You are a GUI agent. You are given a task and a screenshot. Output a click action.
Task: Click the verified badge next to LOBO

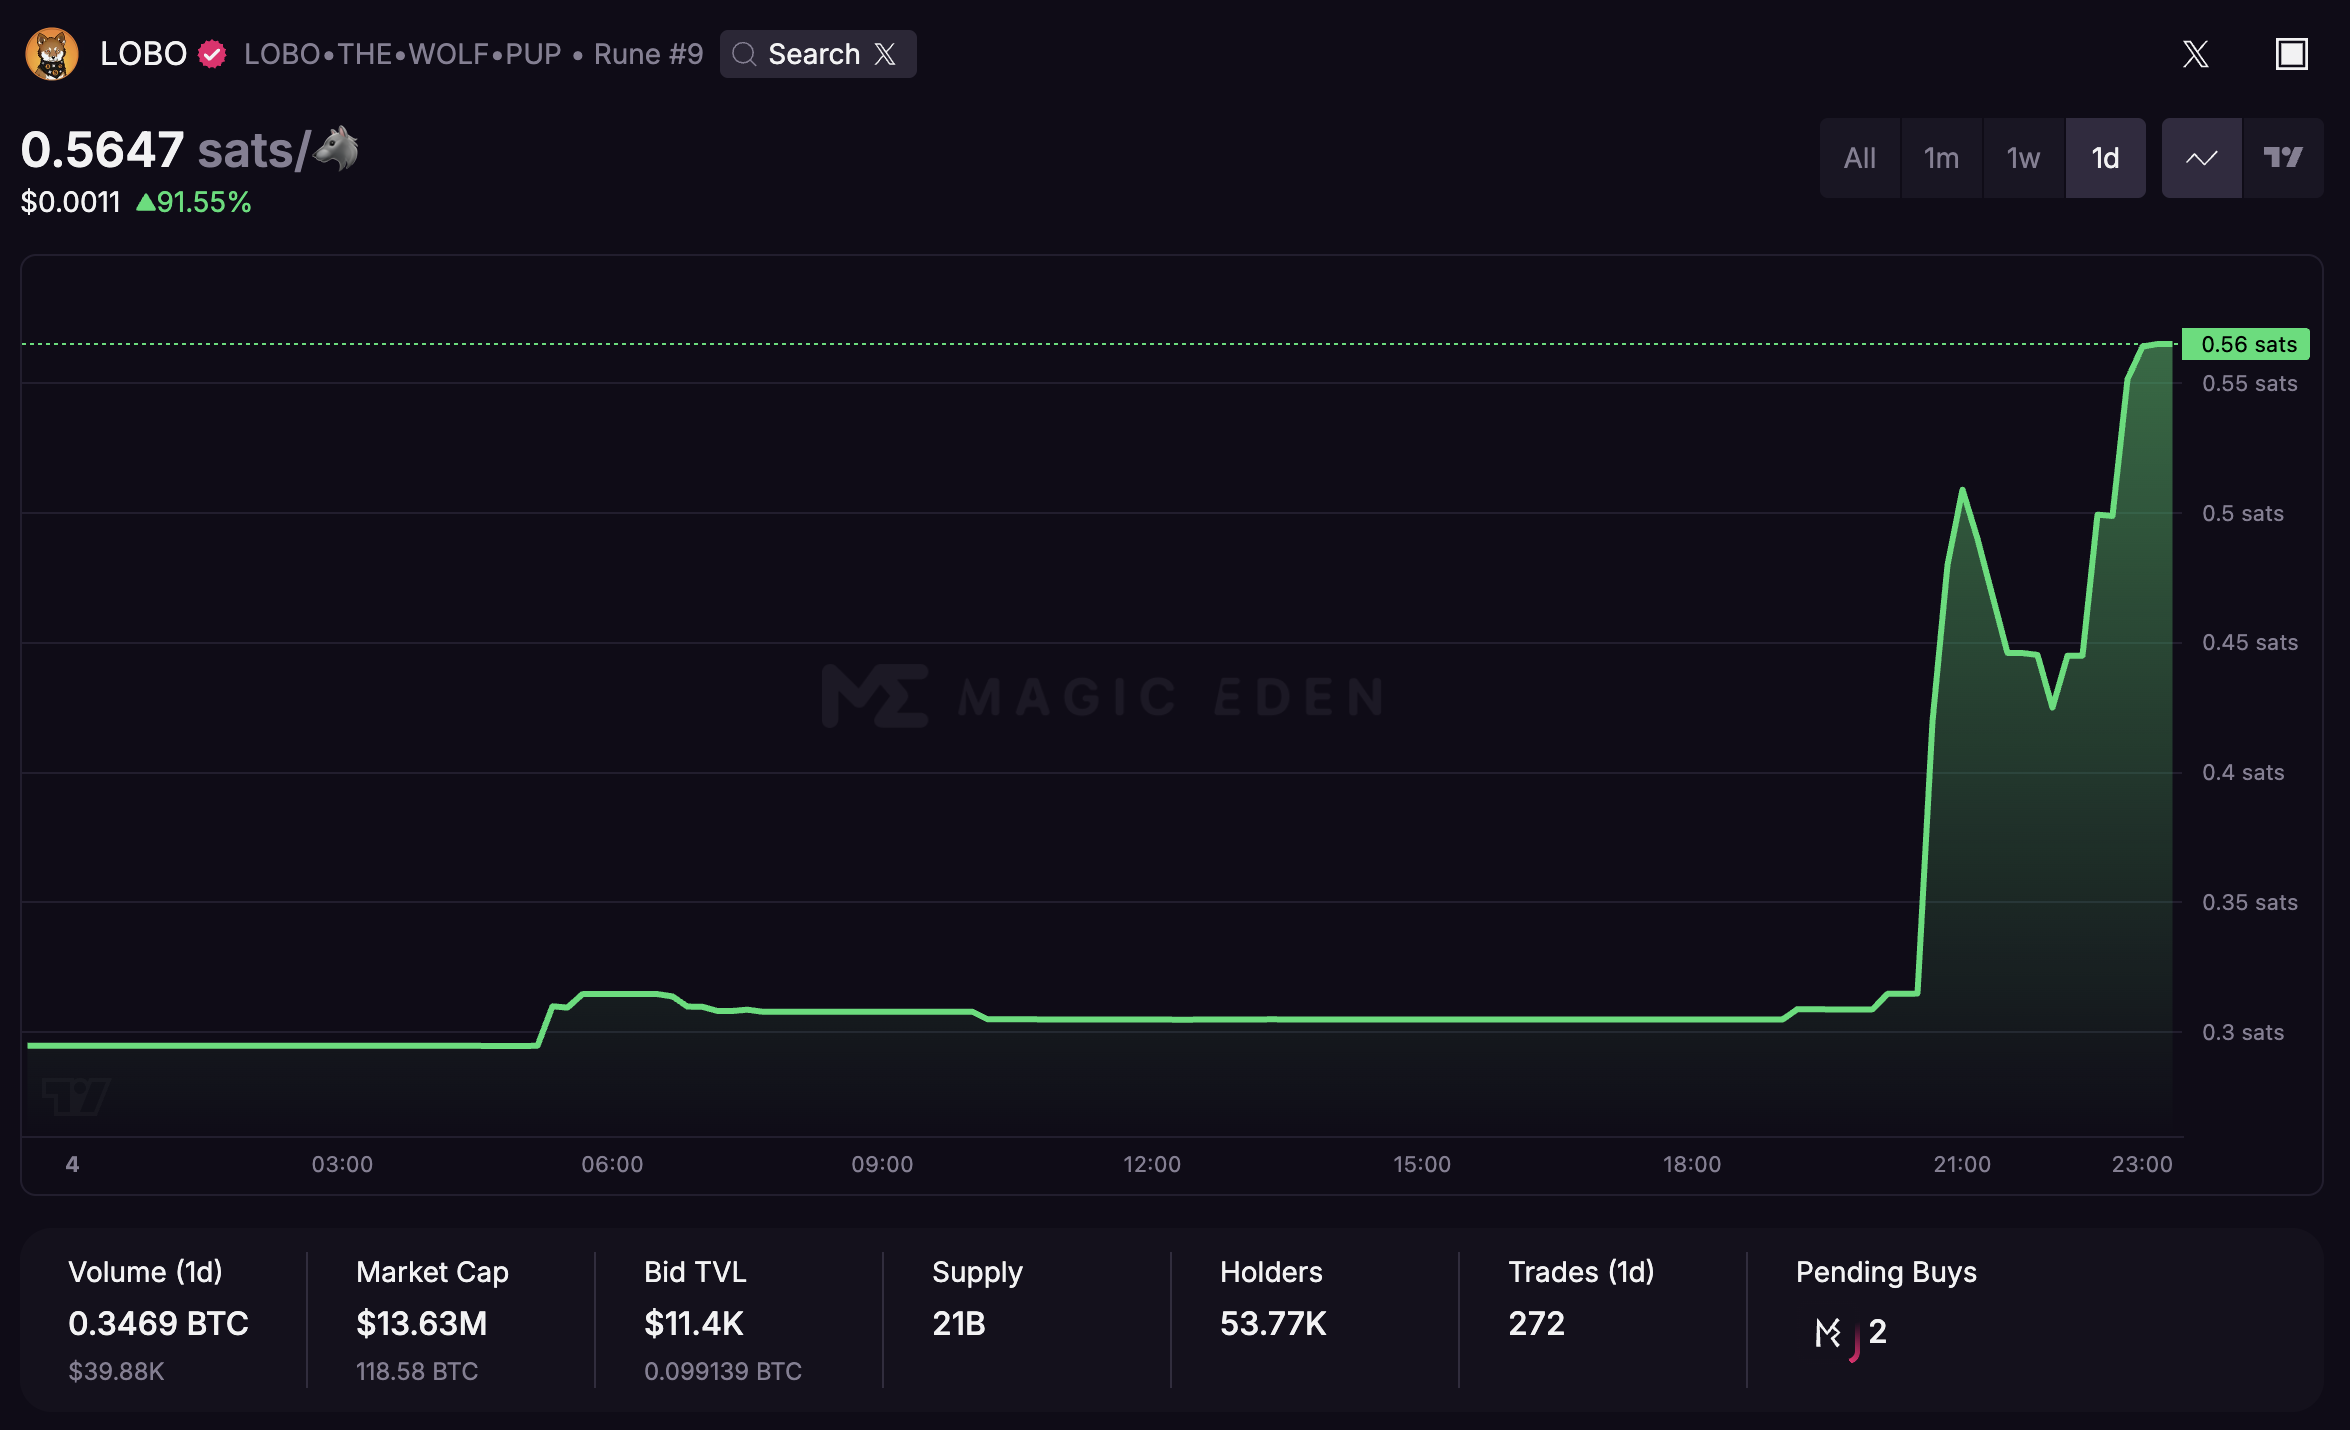(x=212, y=54)
